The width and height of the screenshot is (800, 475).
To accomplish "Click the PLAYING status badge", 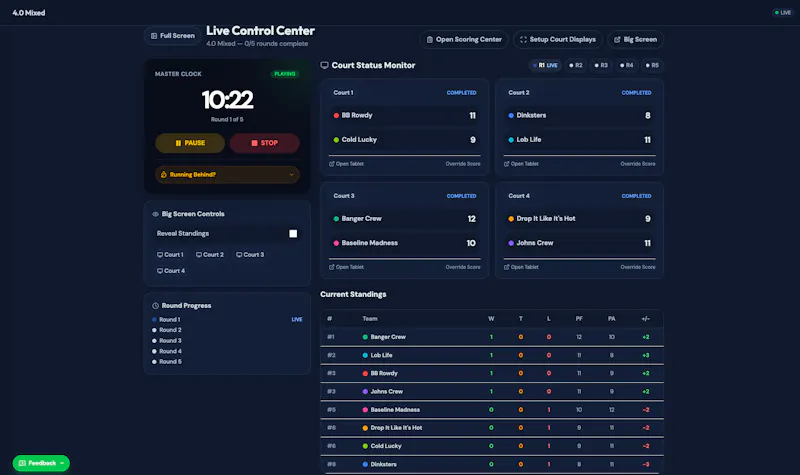I will 284,74.
